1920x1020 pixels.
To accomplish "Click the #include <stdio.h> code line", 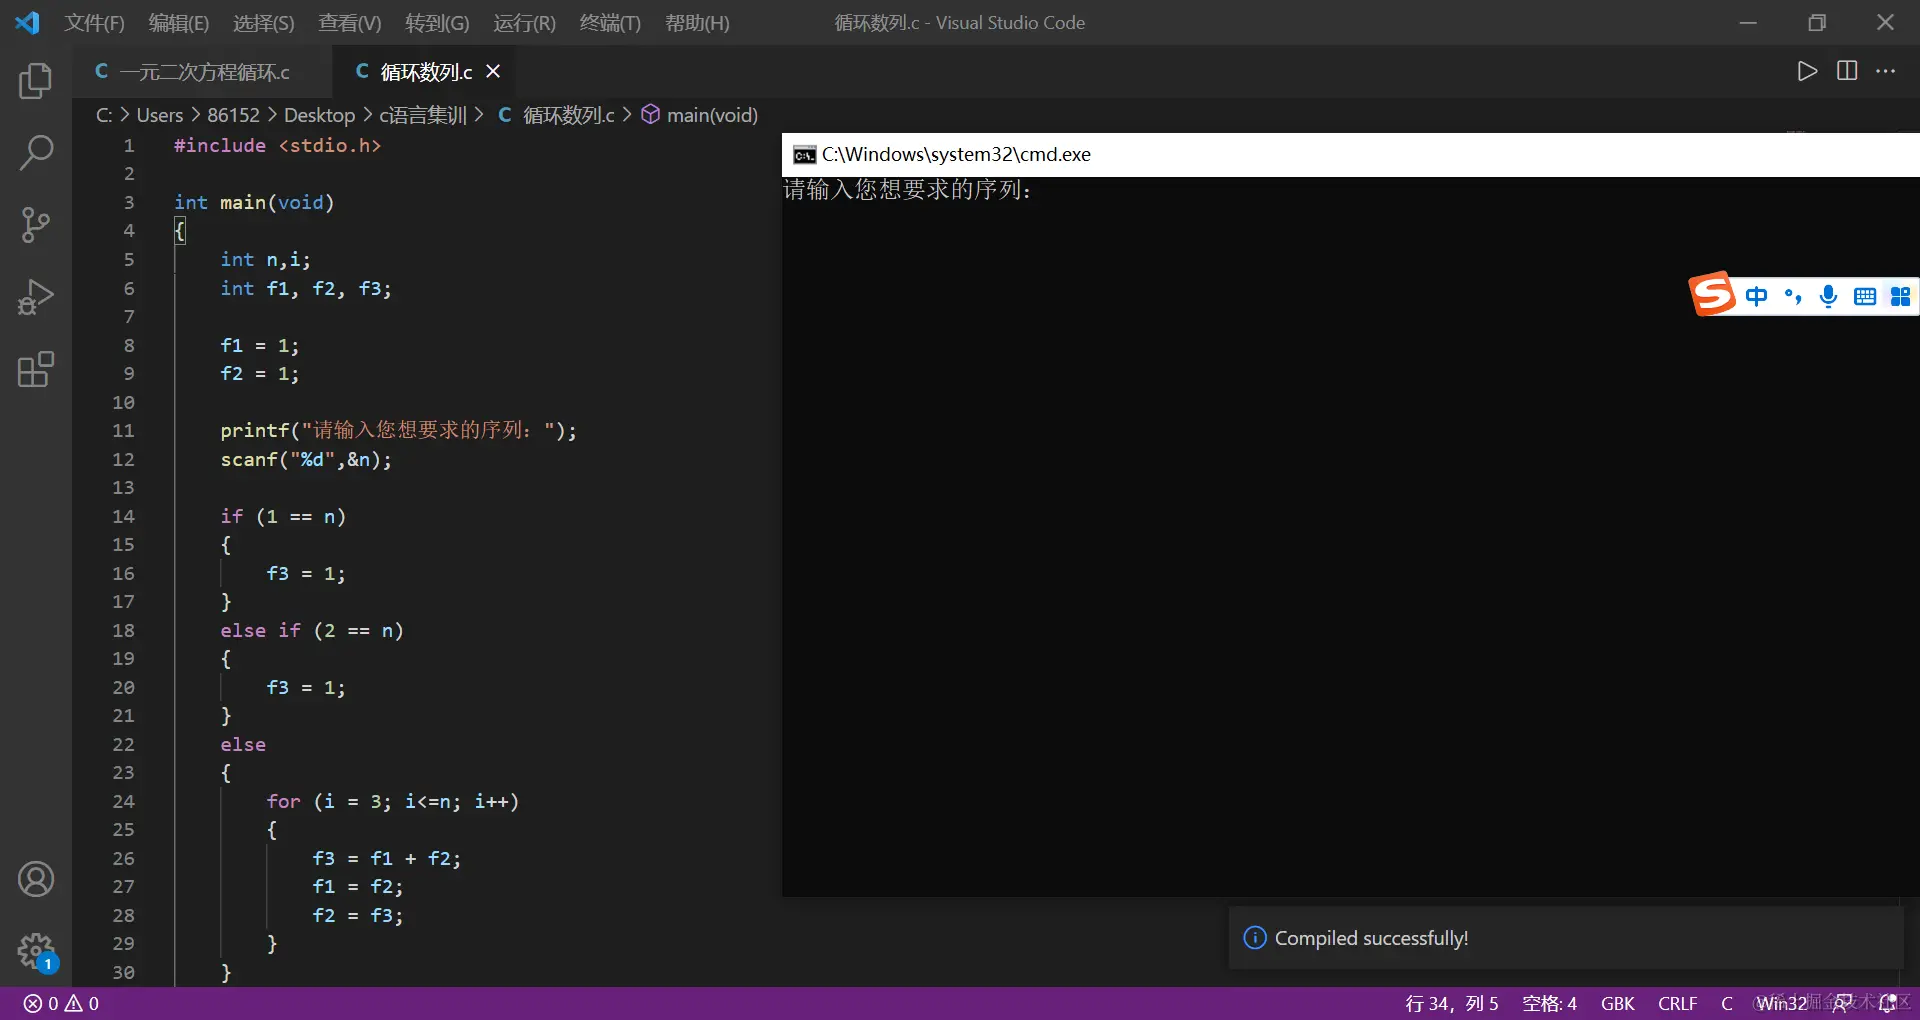I will 277,146.
